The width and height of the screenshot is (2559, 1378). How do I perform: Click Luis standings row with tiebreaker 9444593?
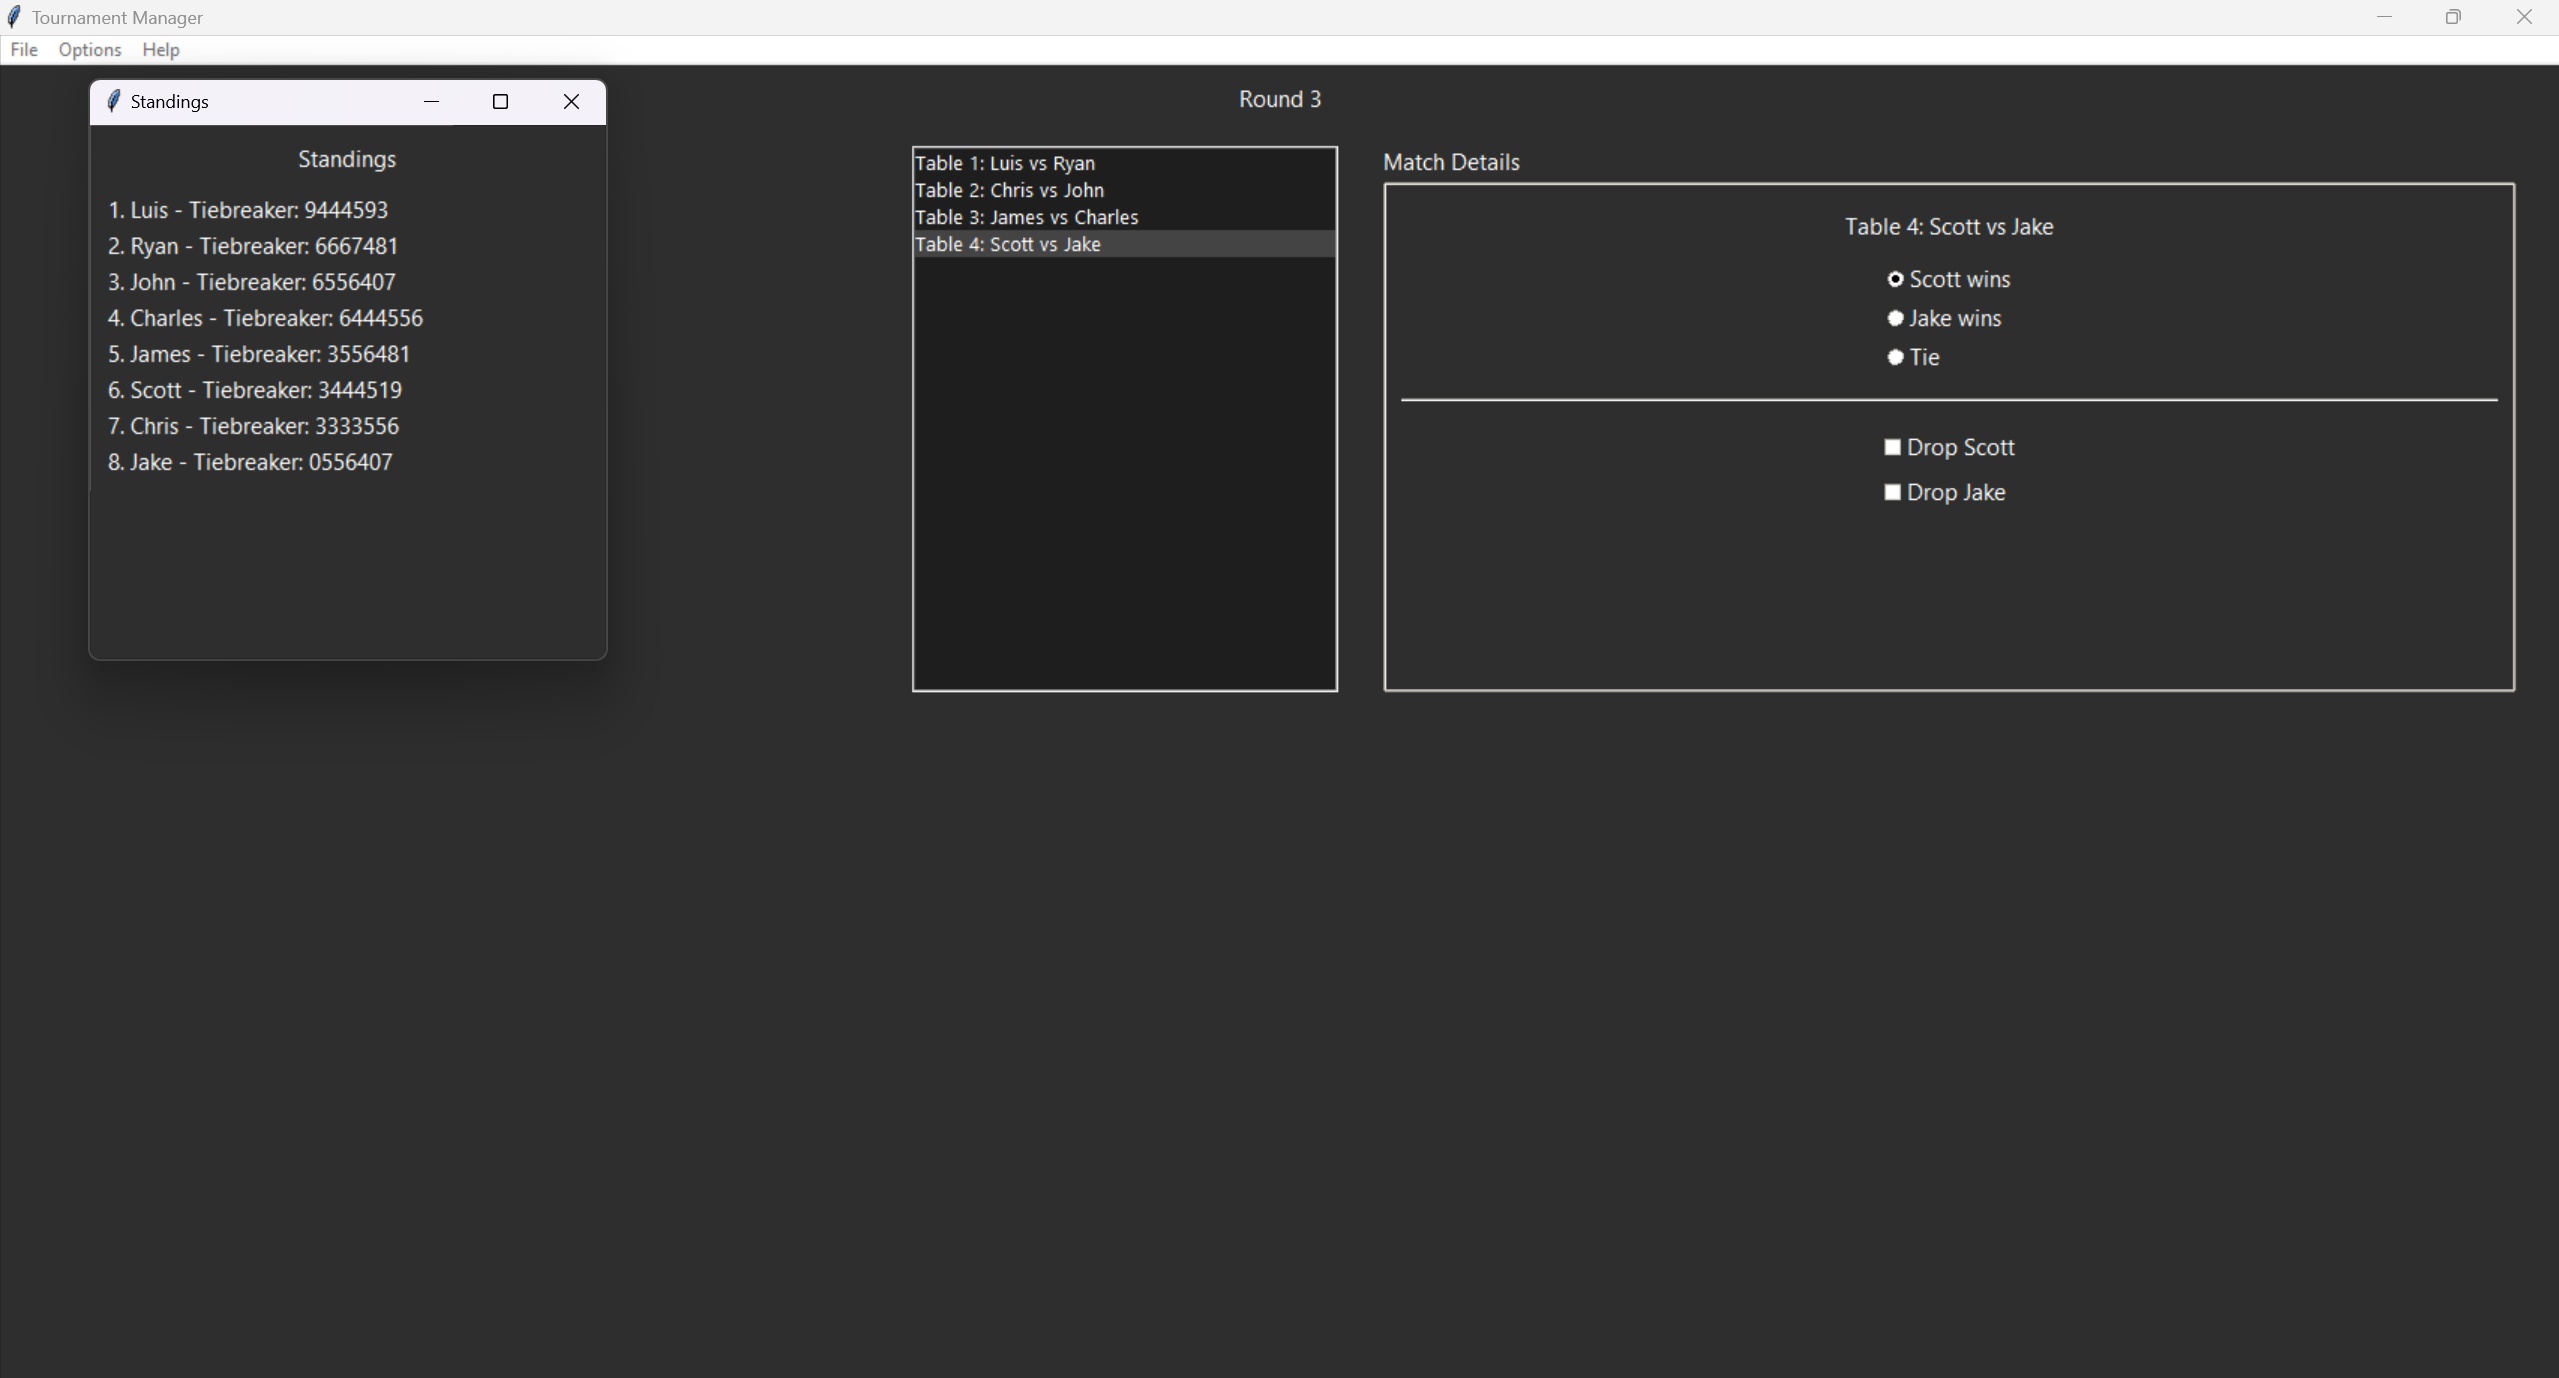[x=248, y=210]
